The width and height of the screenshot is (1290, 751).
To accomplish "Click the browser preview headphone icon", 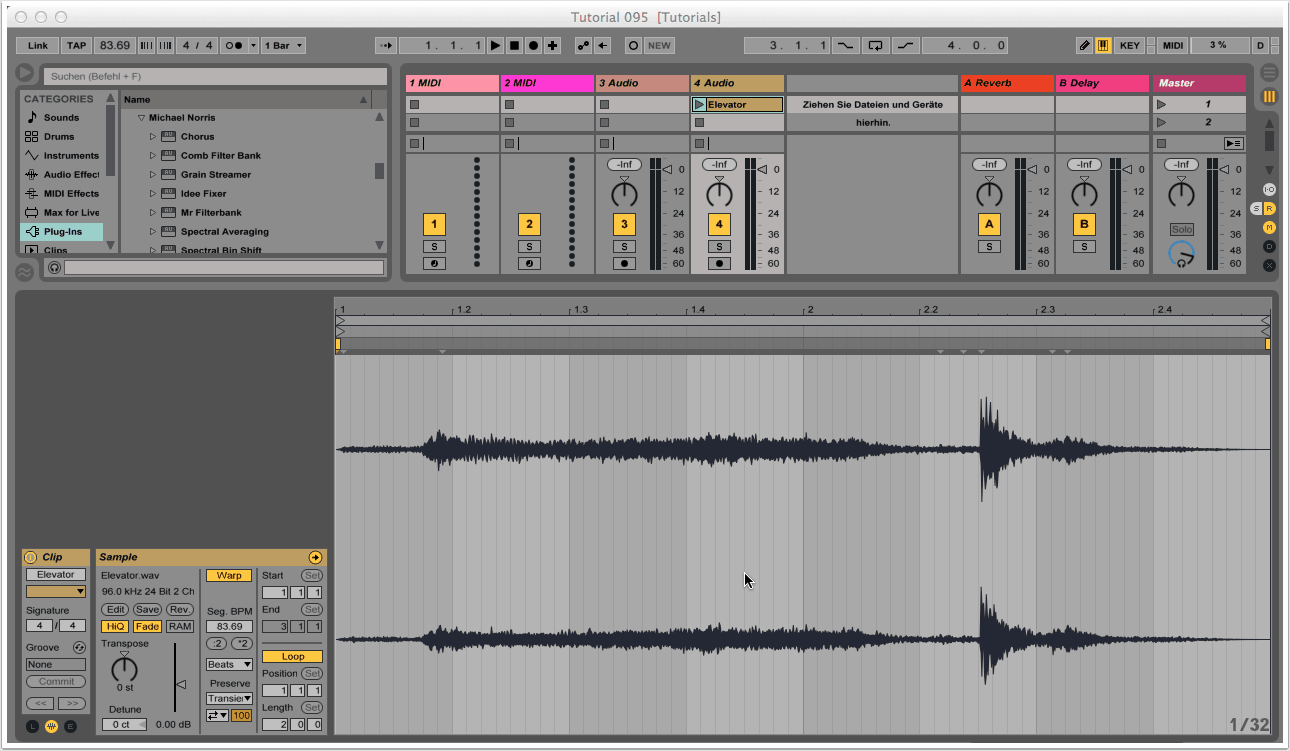I will click(54, 268).
